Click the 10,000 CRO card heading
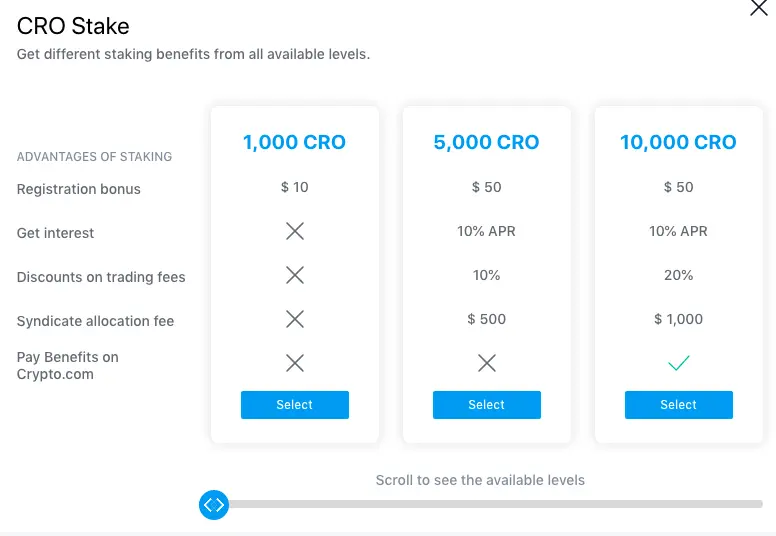Viewport: 776px width, 536px height. point(679,143)
